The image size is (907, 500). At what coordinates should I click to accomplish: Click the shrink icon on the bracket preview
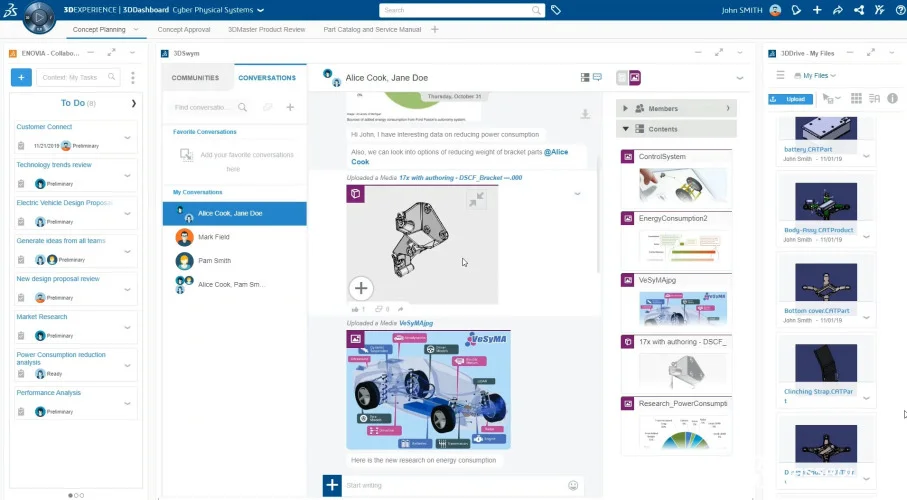[477, 199]
